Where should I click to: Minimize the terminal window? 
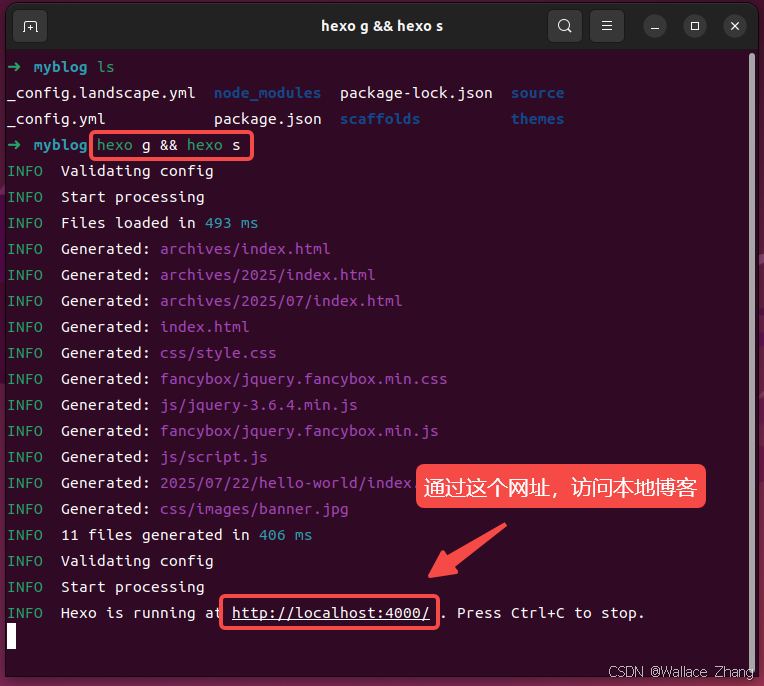[x=655, y=26]
